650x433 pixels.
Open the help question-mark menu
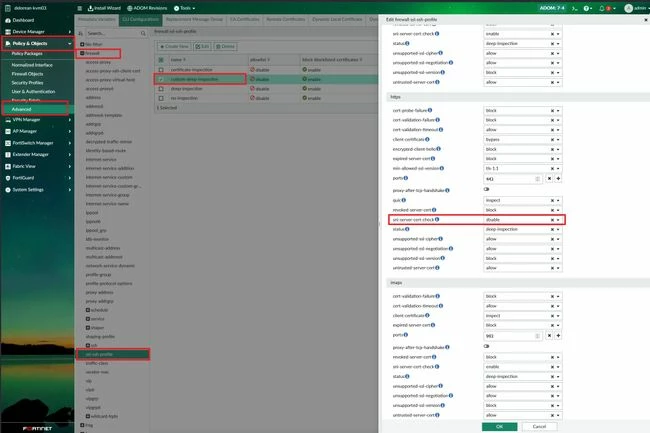(x=587, y=8)
